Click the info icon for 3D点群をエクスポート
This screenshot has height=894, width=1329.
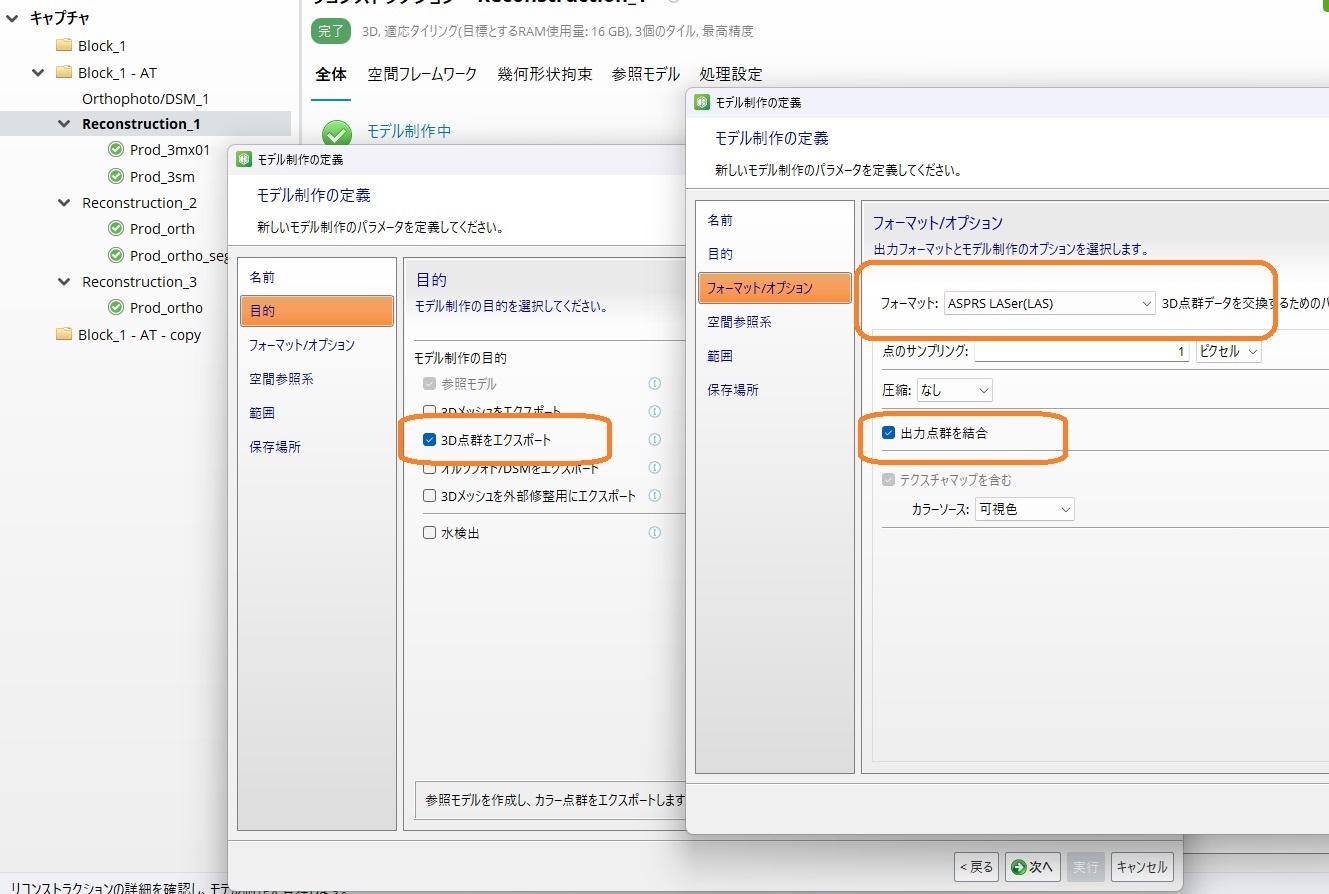click(x=655, y=439)
